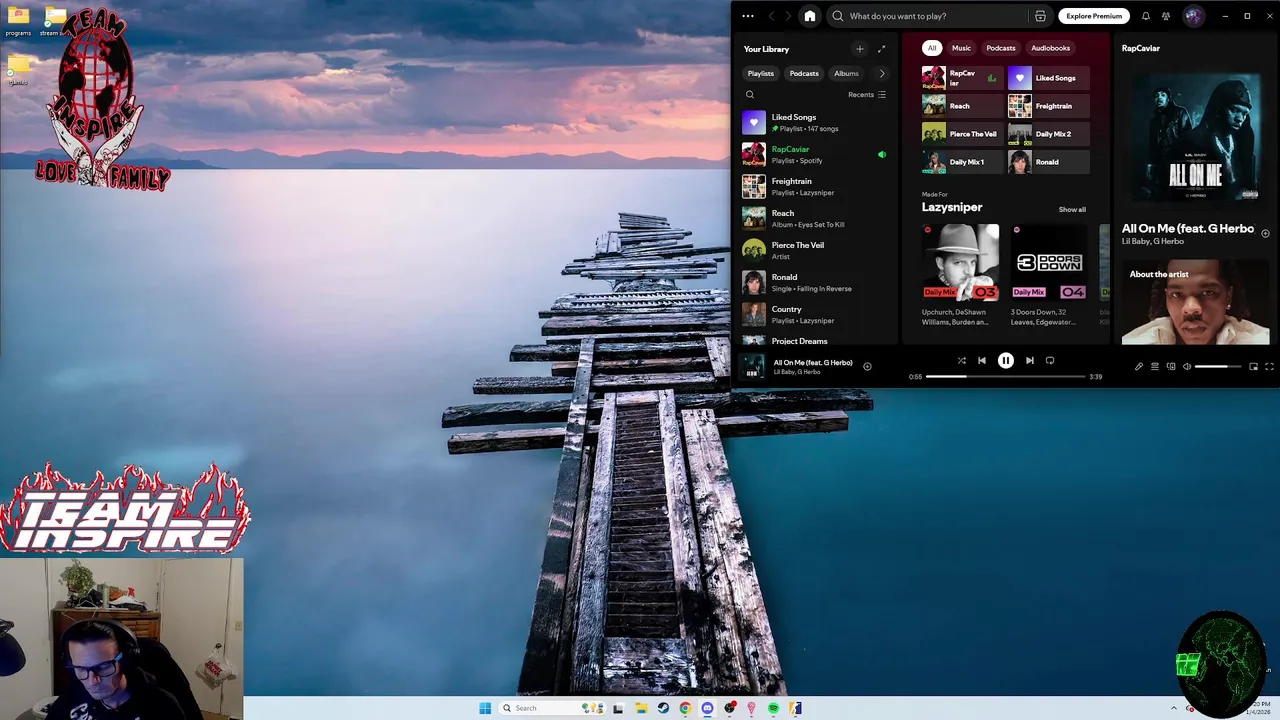Image resolution: width=1280 pixels, height=720 pixels.
Task: Click Explore Premium button
Action: (x=1094, y=16)
